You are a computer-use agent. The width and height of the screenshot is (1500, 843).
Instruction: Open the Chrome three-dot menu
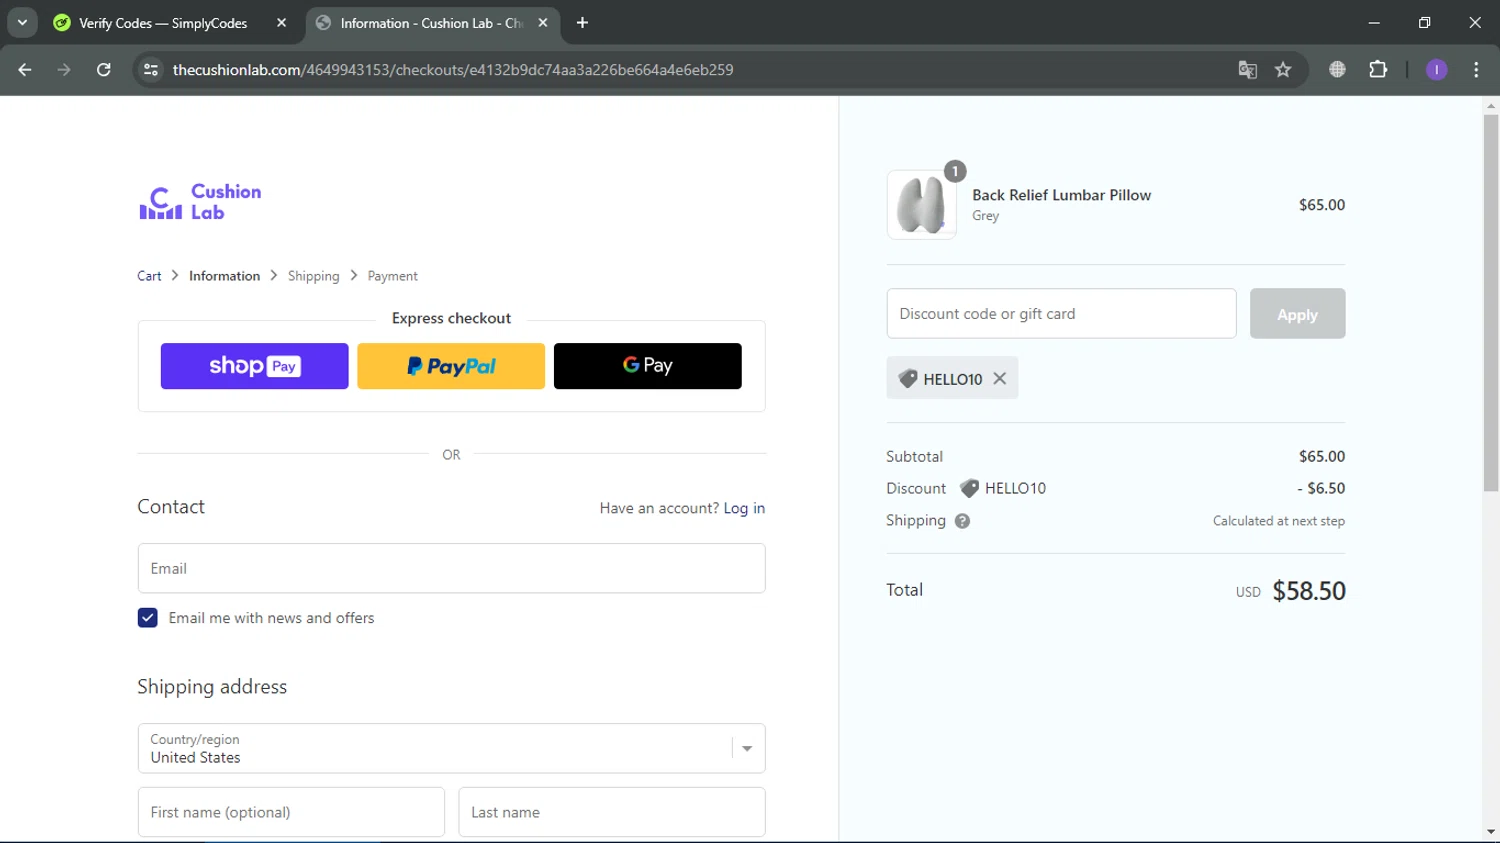(x=1476, y=70)
